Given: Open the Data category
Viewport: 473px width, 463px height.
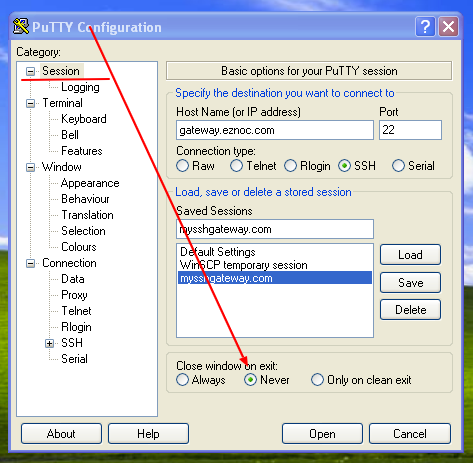Looking at the screenshot, I should click(x=73, y=279).
